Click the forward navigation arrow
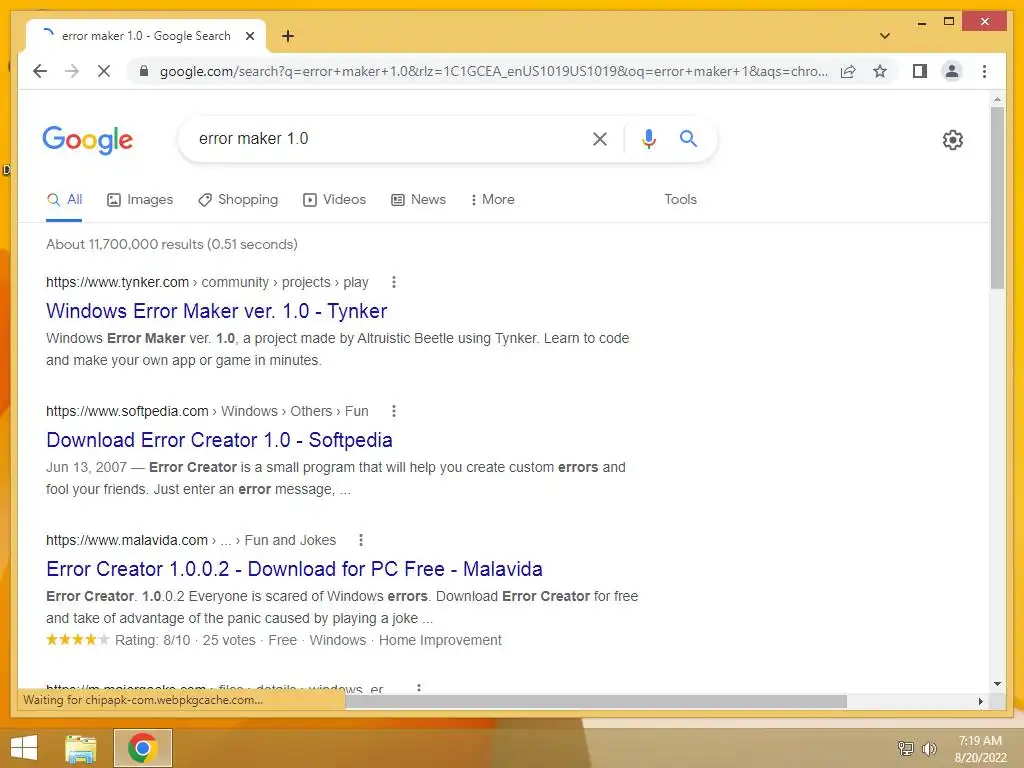The image size is (1024, 768). click(72, 71)
